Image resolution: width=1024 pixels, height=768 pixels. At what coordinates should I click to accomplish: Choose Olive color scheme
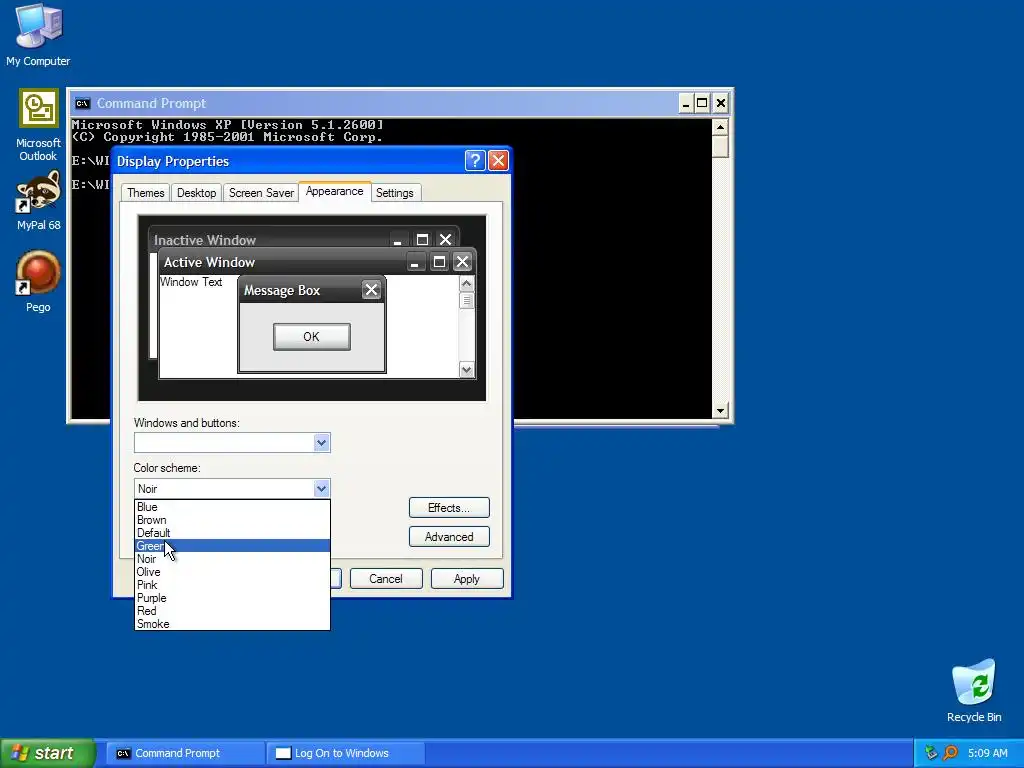(x=232, y=572)
